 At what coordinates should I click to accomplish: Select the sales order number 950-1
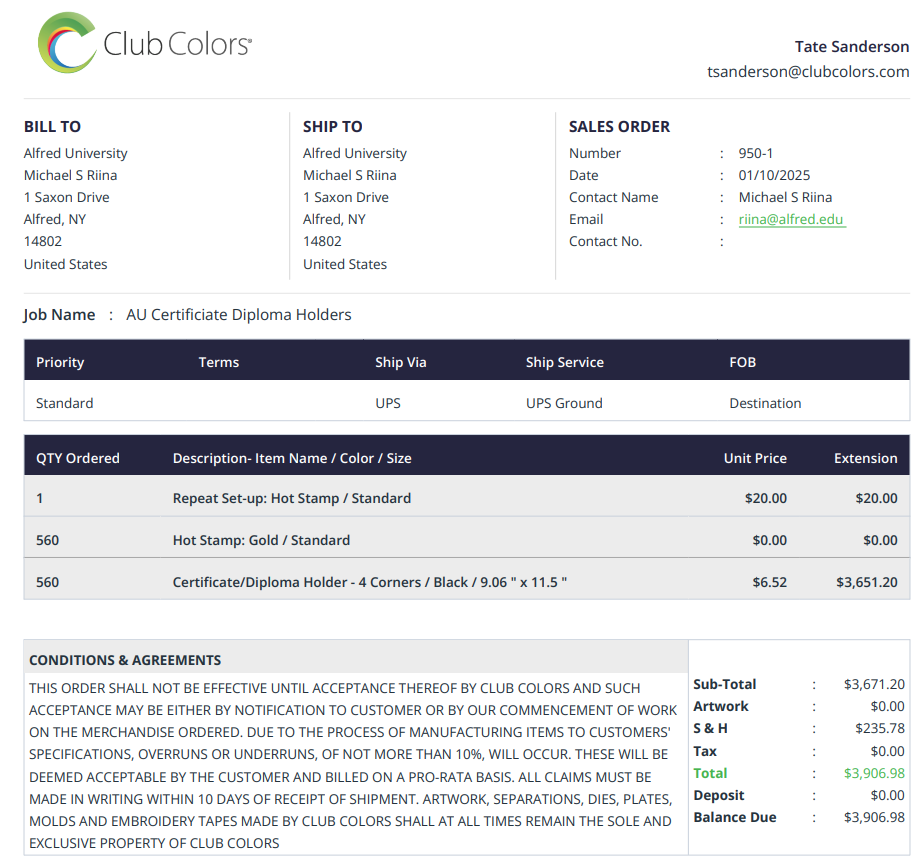[756, 153]
